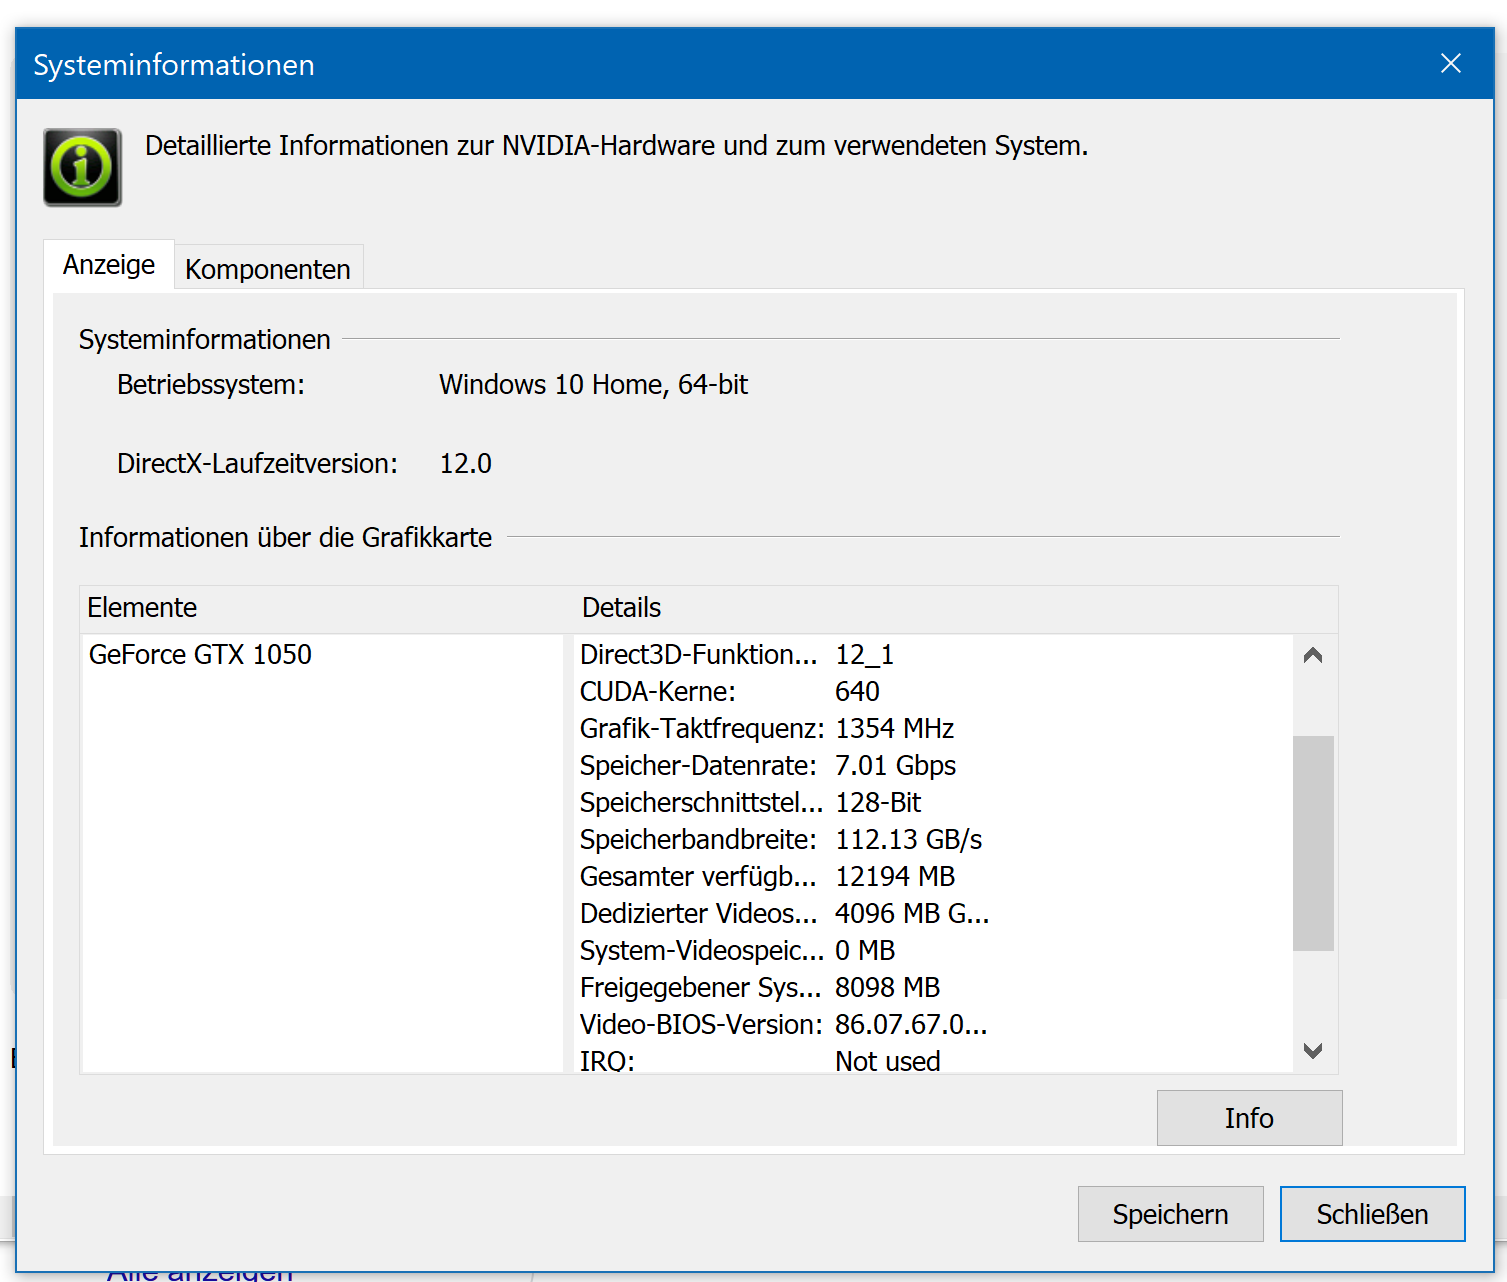Click the 640 CUDA cores value
The height and width of the screenshot is (1282, 1507).
(857, 691)
